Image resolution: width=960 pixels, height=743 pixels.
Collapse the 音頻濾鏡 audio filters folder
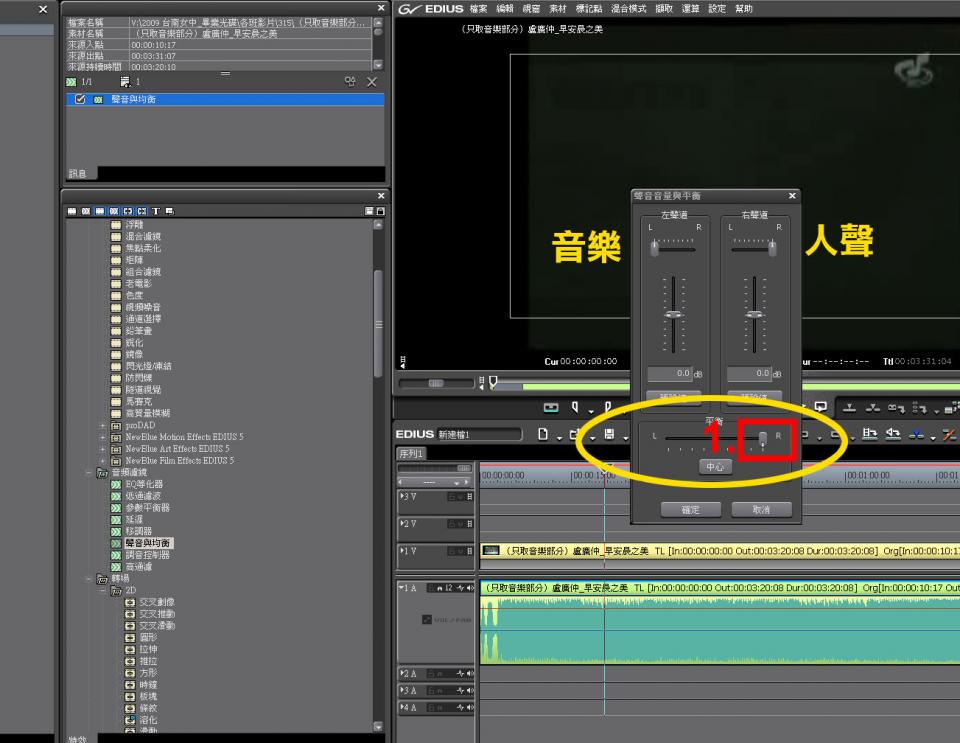pos(89,472)
